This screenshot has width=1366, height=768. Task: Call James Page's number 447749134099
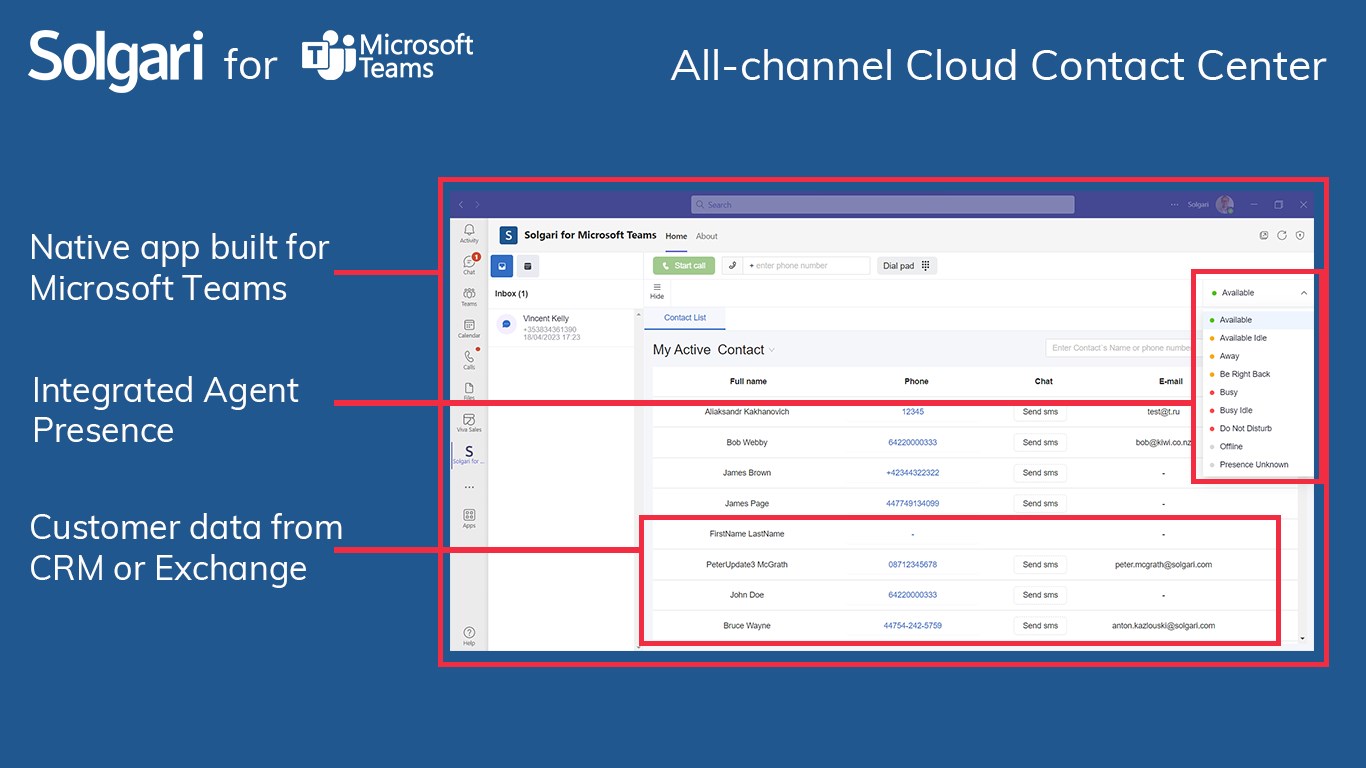pos(912,504)
